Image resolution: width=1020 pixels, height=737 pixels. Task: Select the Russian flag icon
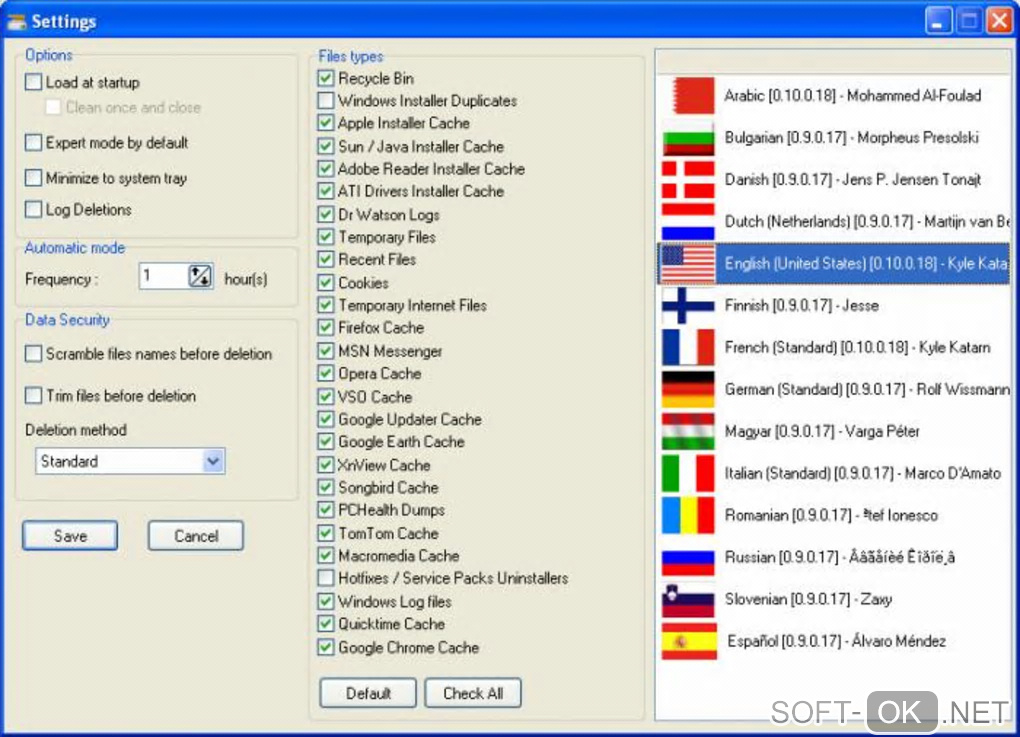pyautogui.click(x=688, y=557)
